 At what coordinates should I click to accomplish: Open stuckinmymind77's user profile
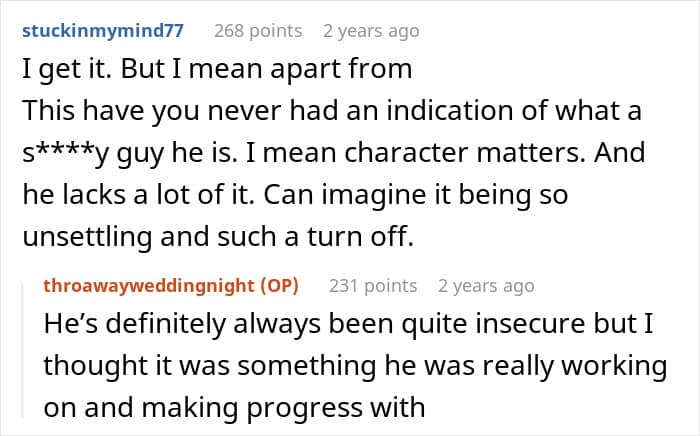pos(102,31)
